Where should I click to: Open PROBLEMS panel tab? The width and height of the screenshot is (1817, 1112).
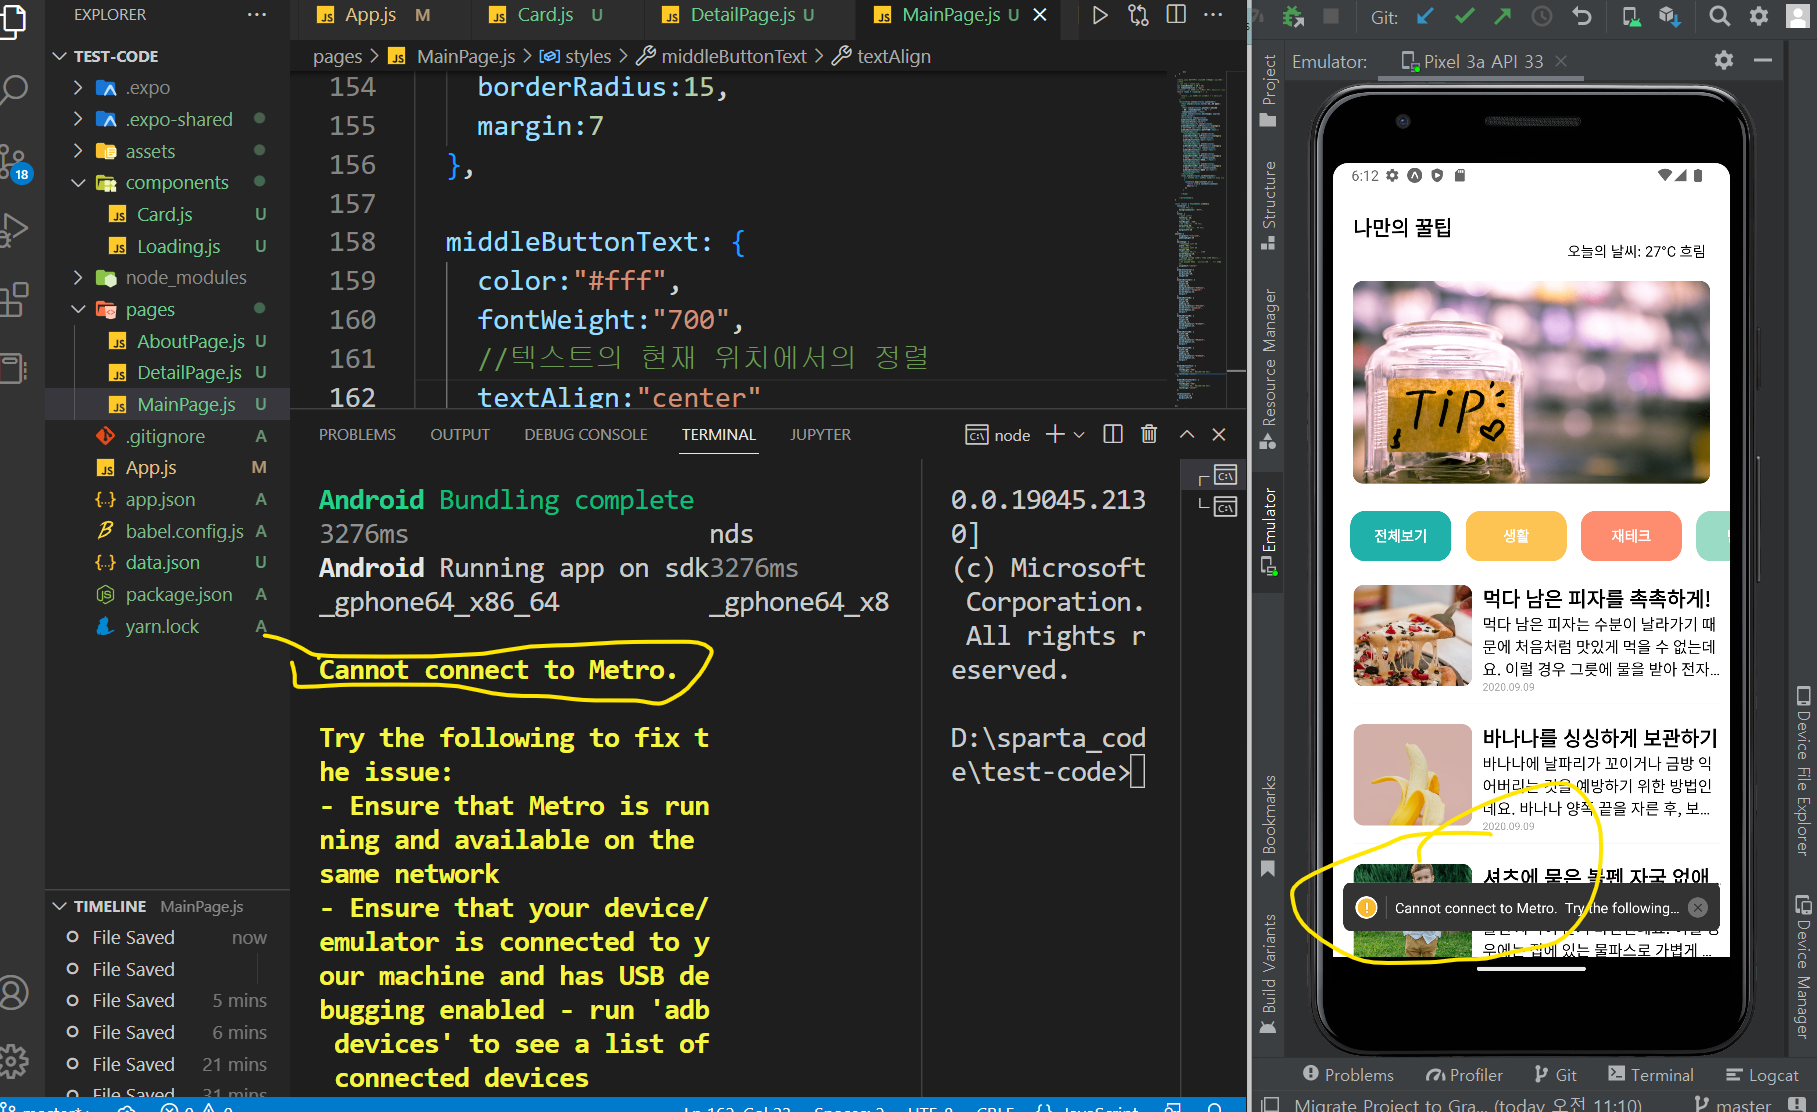click(357, 434)
